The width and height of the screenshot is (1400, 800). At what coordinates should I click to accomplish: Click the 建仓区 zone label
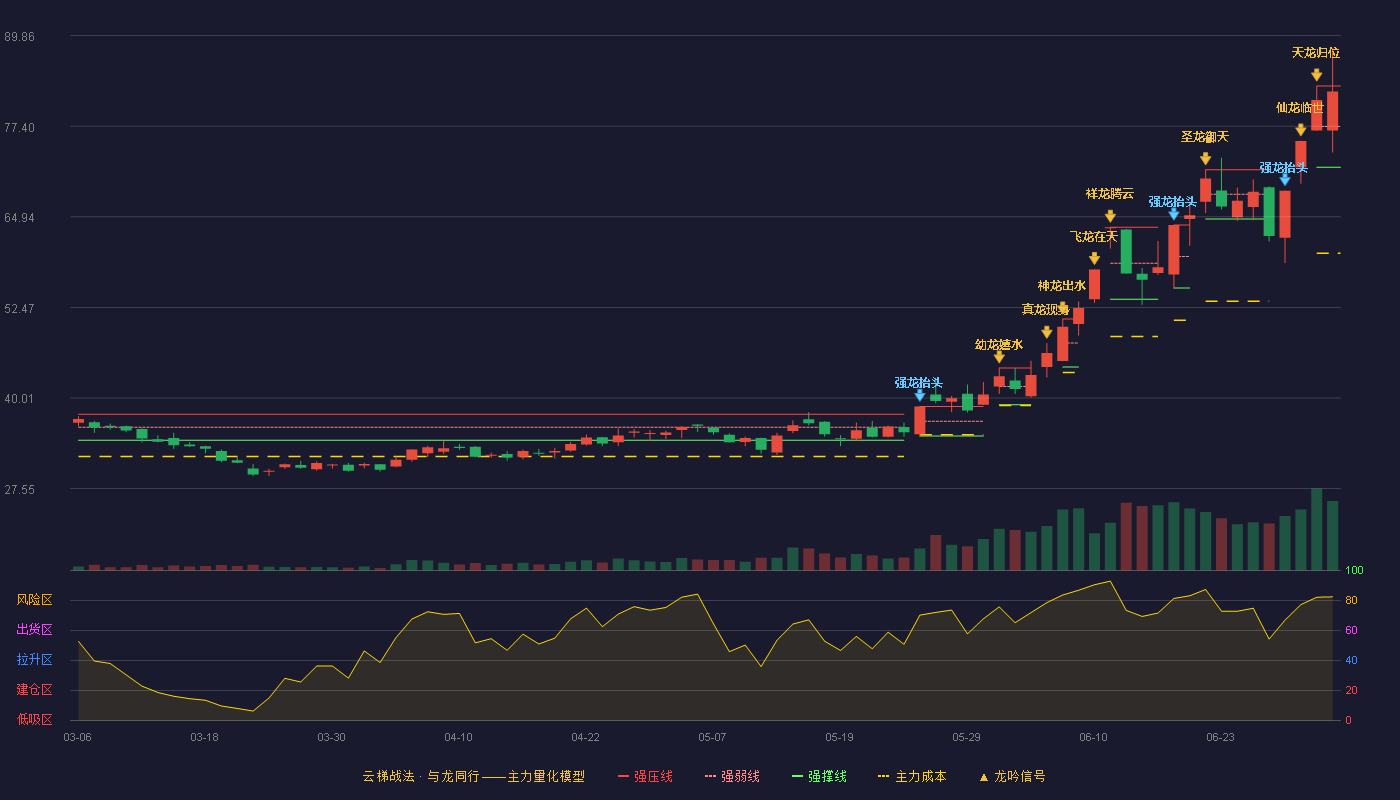coord(34,690)
